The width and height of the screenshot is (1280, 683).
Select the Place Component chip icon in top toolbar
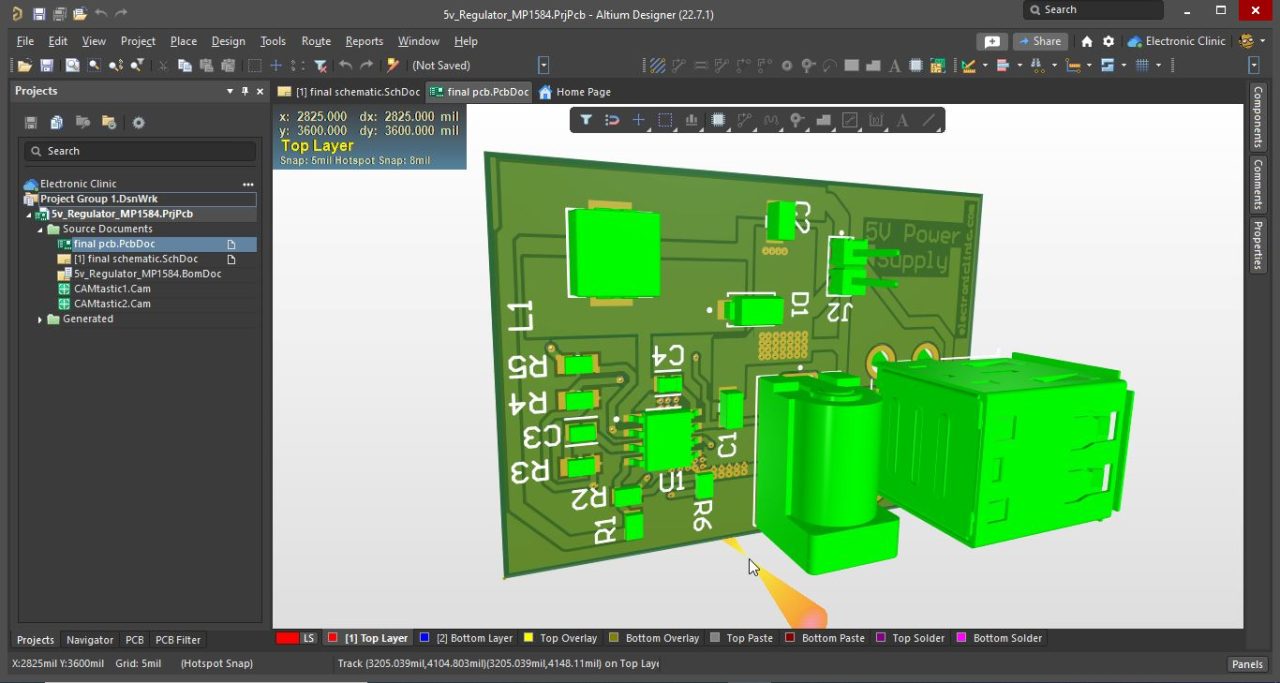pyautogui.click(x=915, y=65)
